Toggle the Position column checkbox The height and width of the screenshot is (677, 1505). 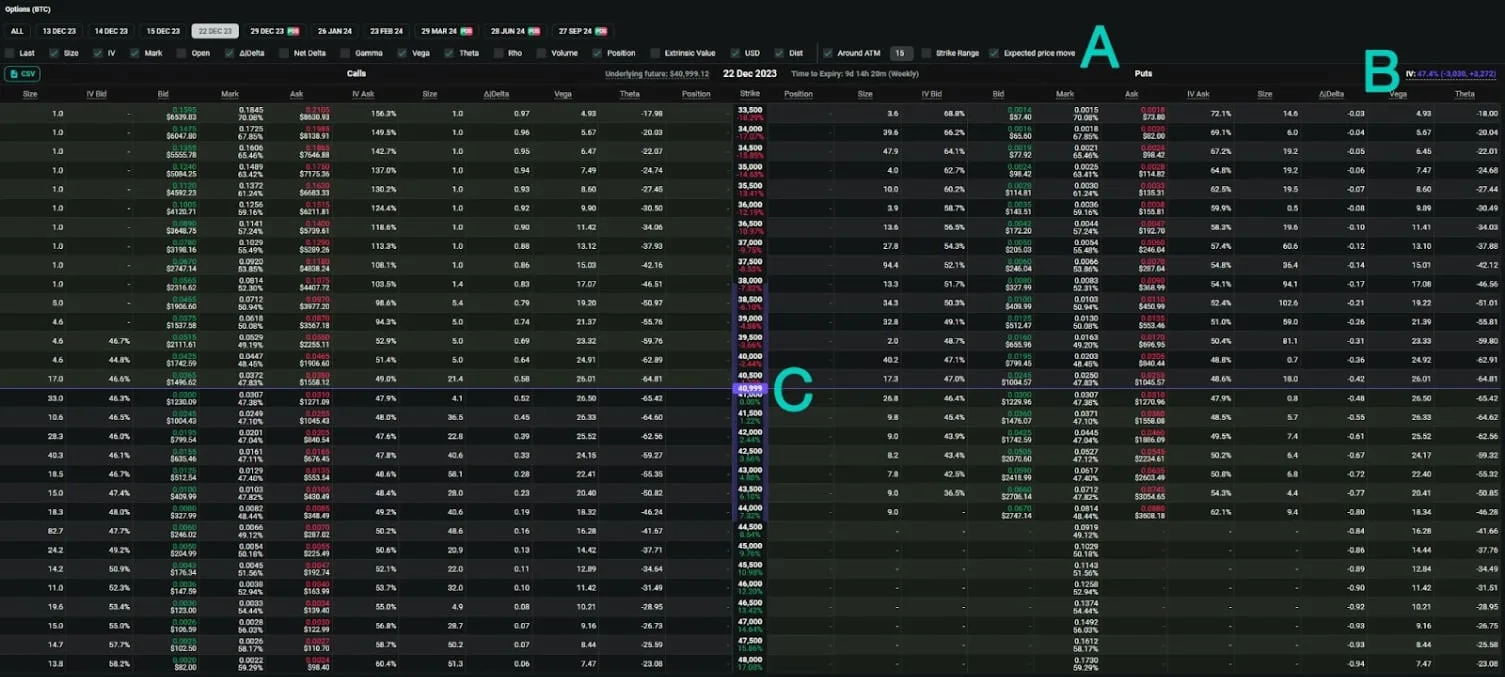point(597,53)
